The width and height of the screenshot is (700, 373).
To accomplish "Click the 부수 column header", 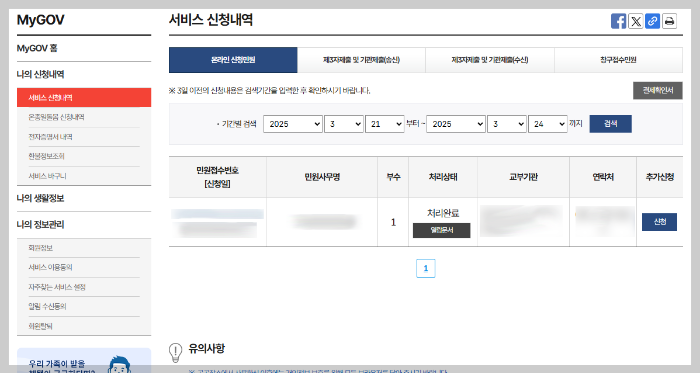I will [393, 177].
